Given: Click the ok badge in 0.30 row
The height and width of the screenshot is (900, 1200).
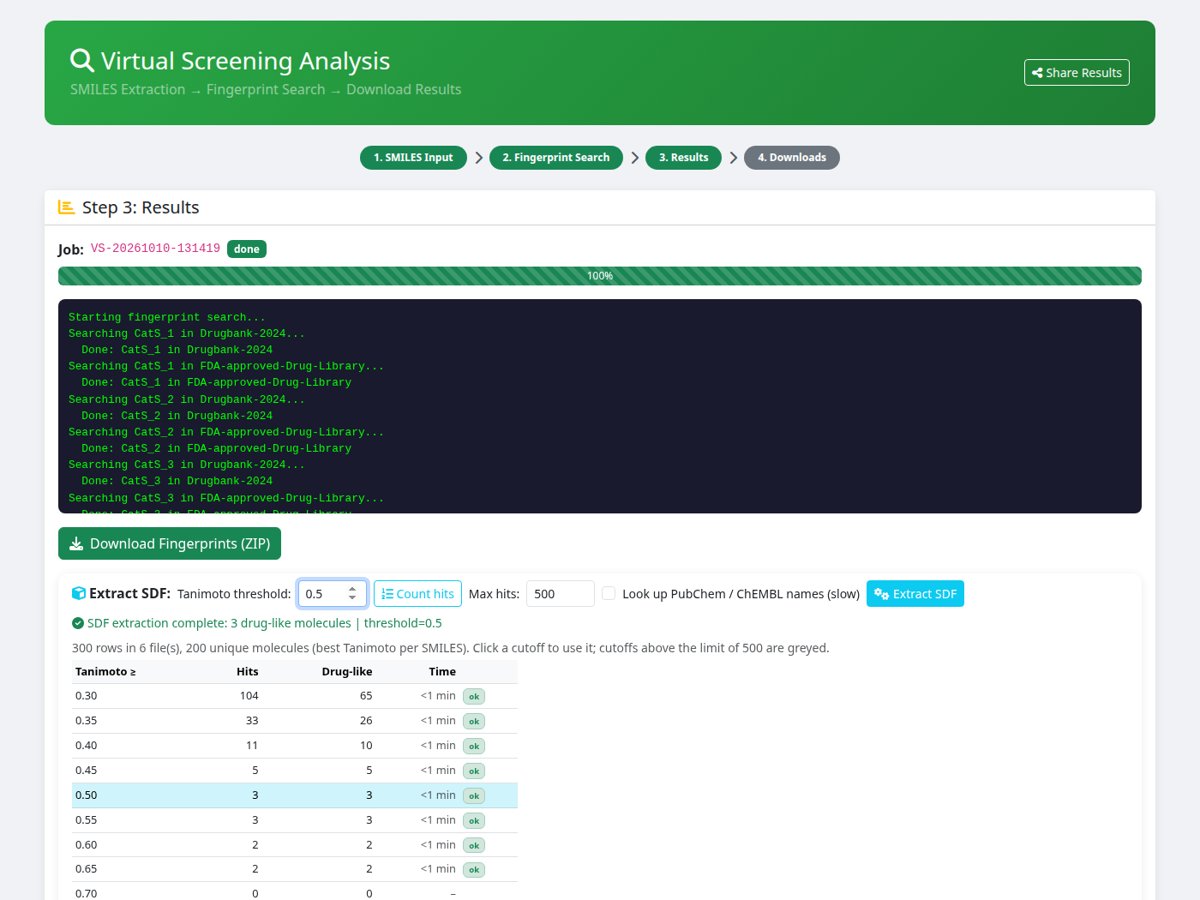Looking at the screenshot, I should (x=474, y=696).
